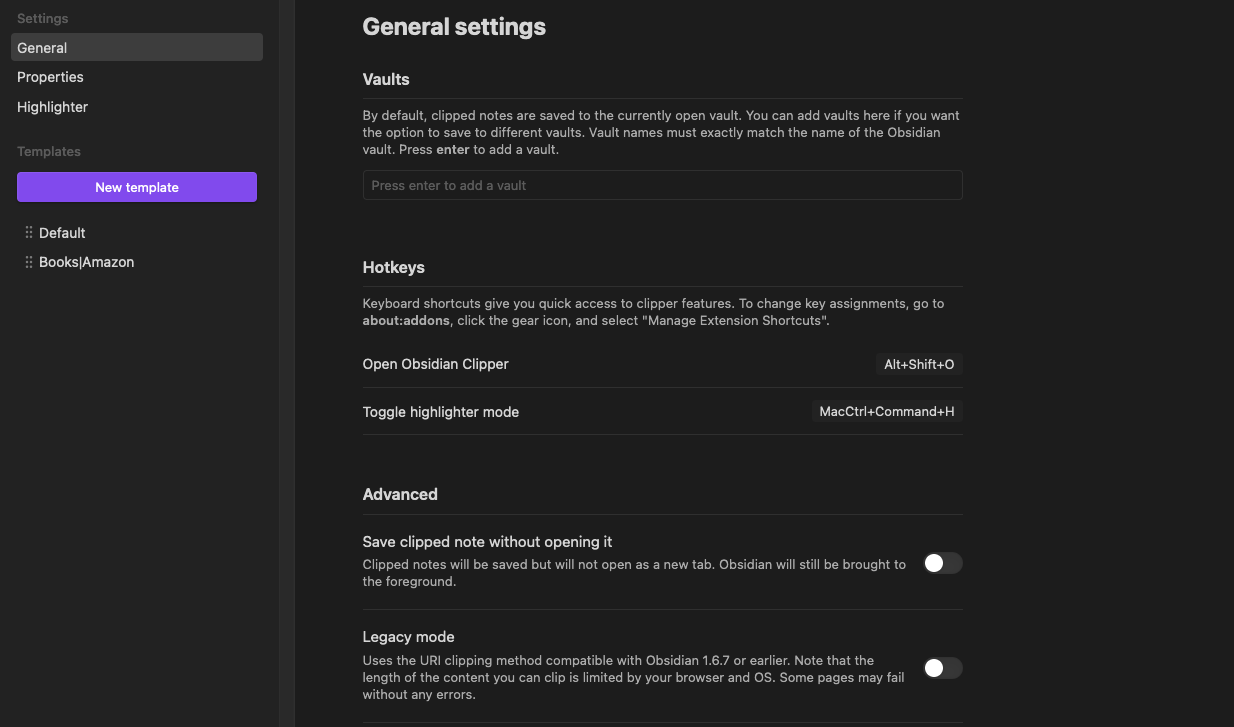Click the Legacy mode setting title
Viewport: 1234px width, 727px height.
pos(408,637)
